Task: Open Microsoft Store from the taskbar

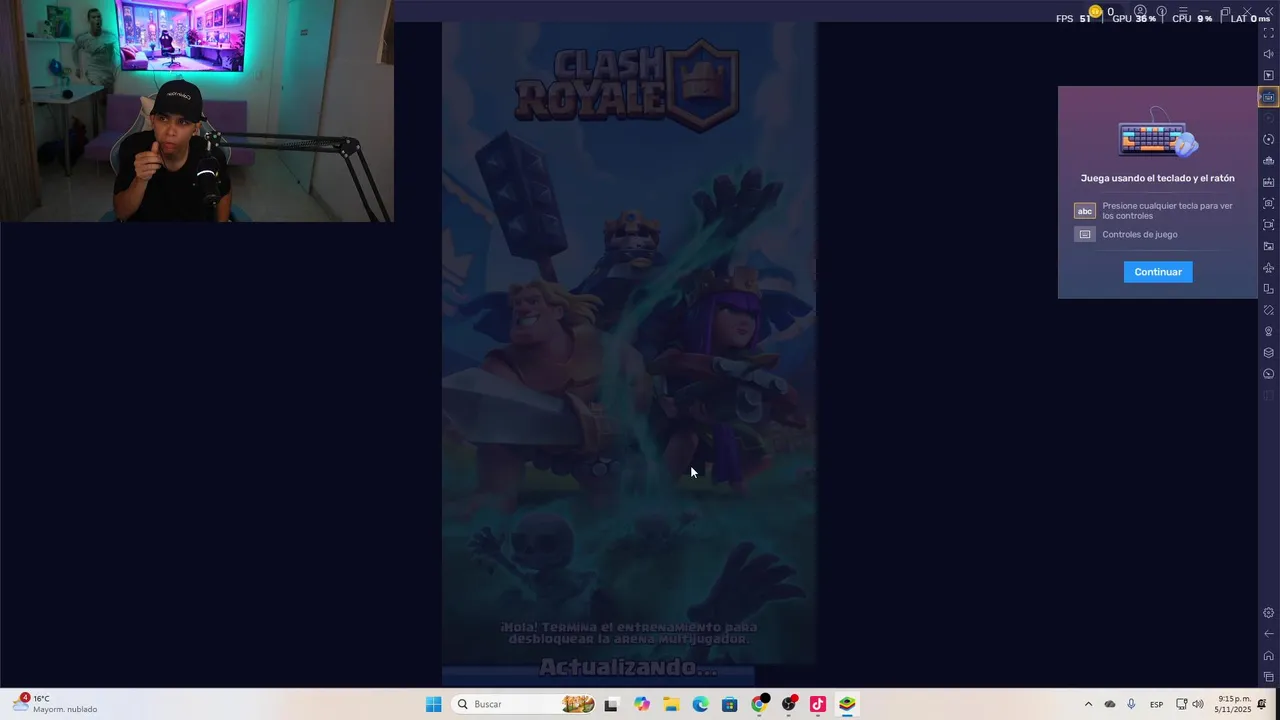Action: [730, 704]
